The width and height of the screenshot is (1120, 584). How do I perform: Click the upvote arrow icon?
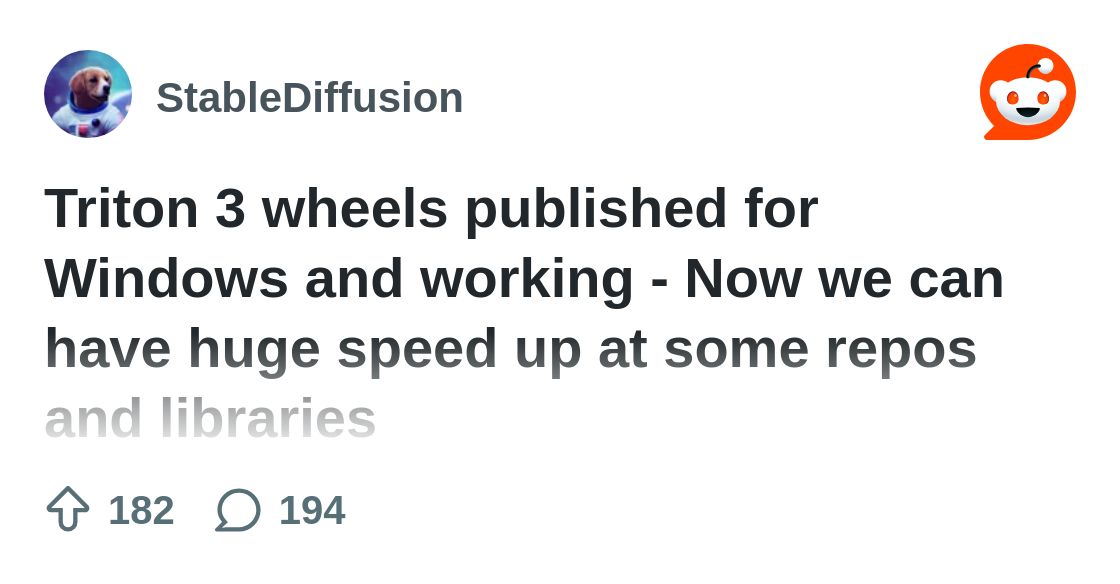pyautogui.click(x=68, y=510)
